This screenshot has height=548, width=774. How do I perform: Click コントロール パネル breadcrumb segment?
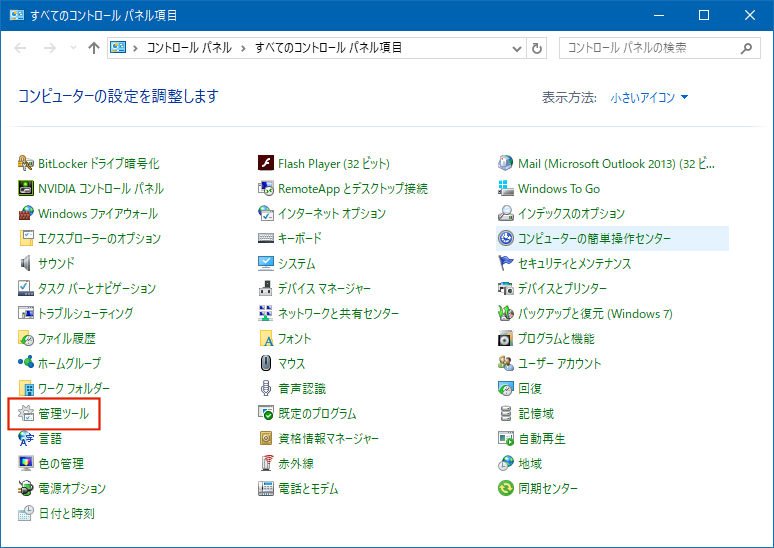click(x=189, y=48)
